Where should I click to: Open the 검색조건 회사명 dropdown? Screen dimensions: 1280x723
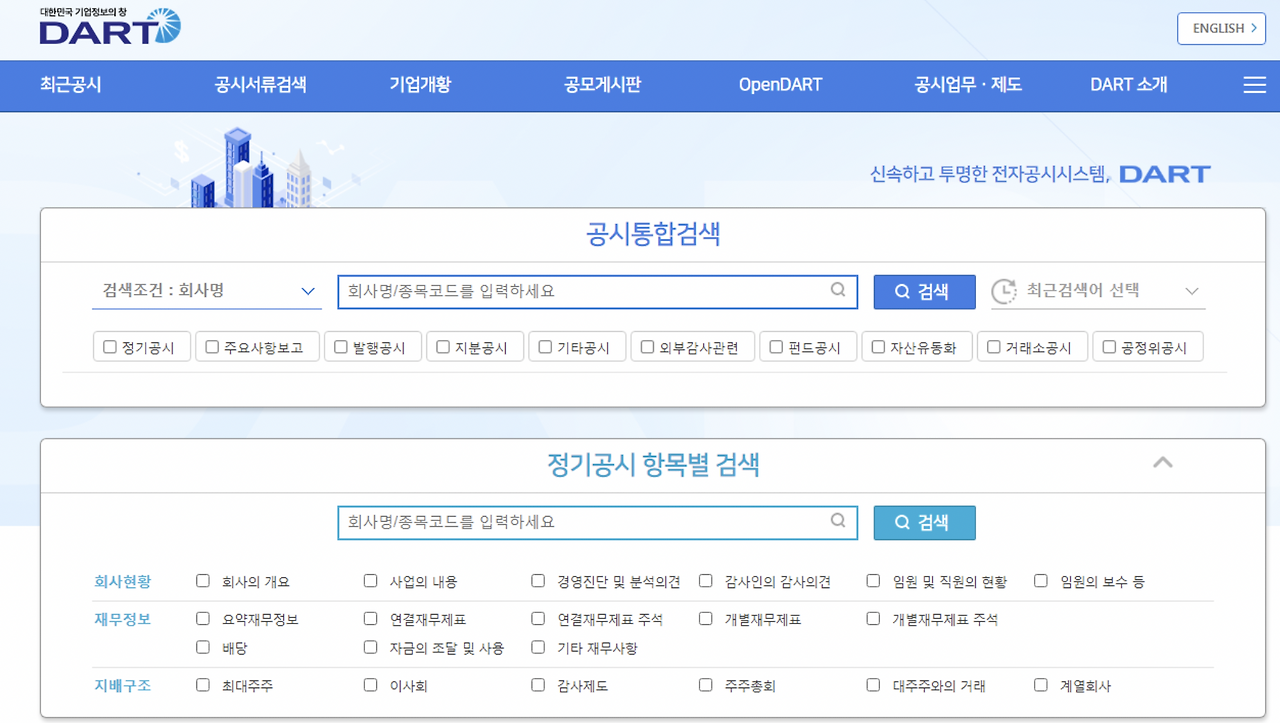point(207,290)
